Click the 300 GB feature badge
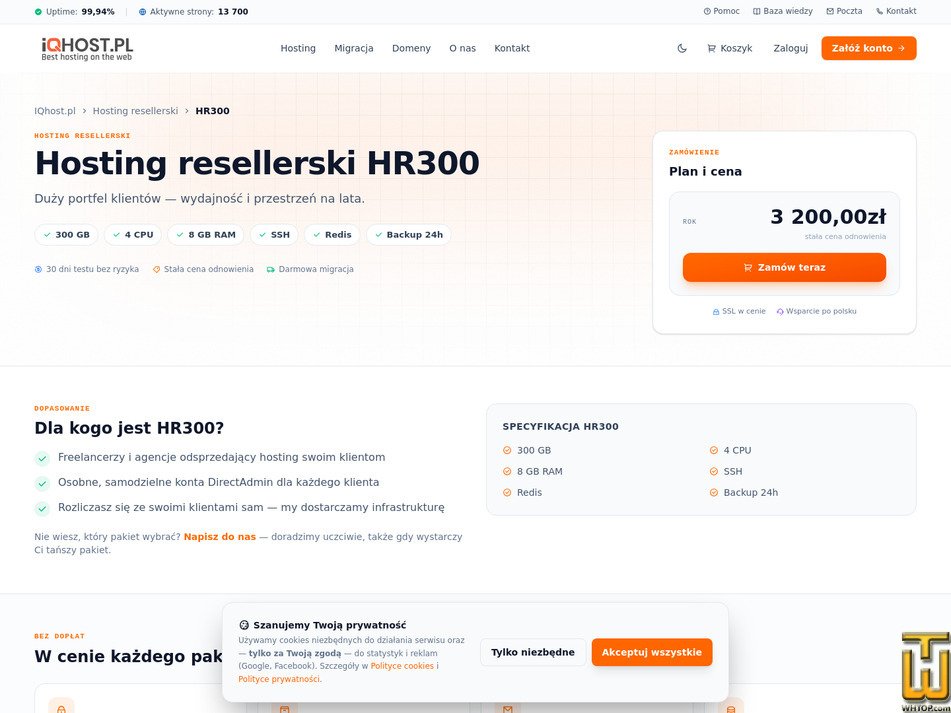 [66, 235]
